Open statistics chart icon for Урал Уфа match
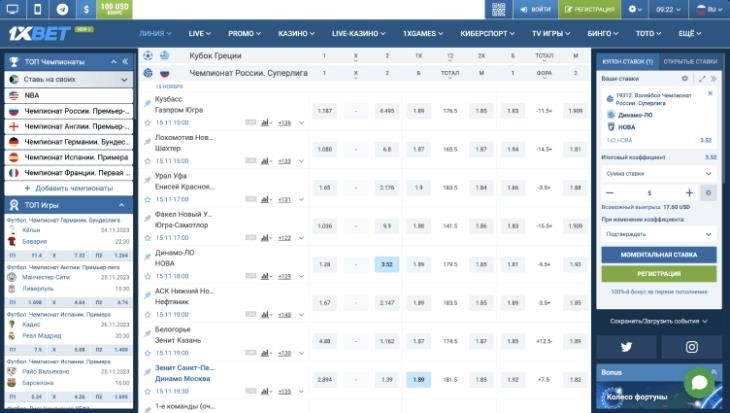Screen dimensions: 730x413 (x=266, y=199)
